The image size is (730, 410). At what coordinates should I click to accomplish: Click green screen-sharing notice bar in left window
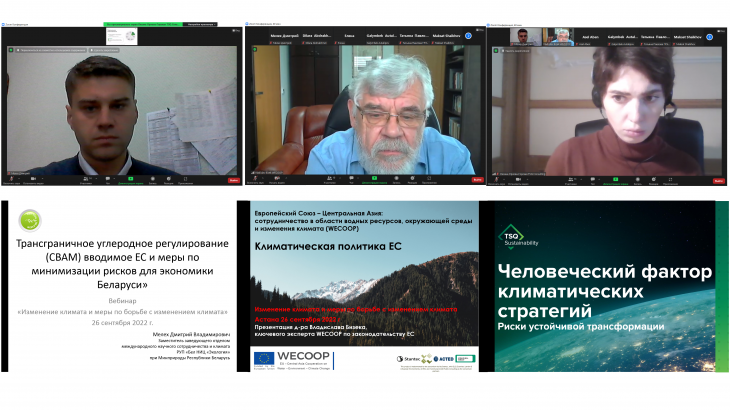(143, 24)
